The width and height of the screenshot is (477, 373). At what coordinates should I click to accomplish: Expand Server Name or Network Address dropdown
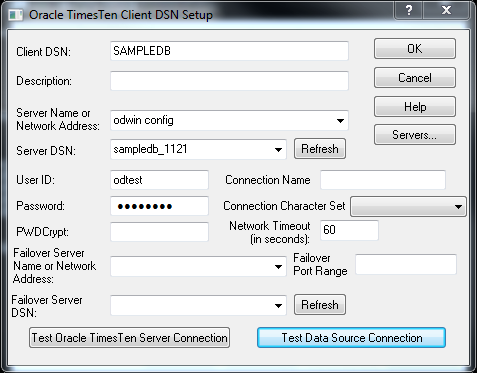pyautogui.click(x=340, y=120)
